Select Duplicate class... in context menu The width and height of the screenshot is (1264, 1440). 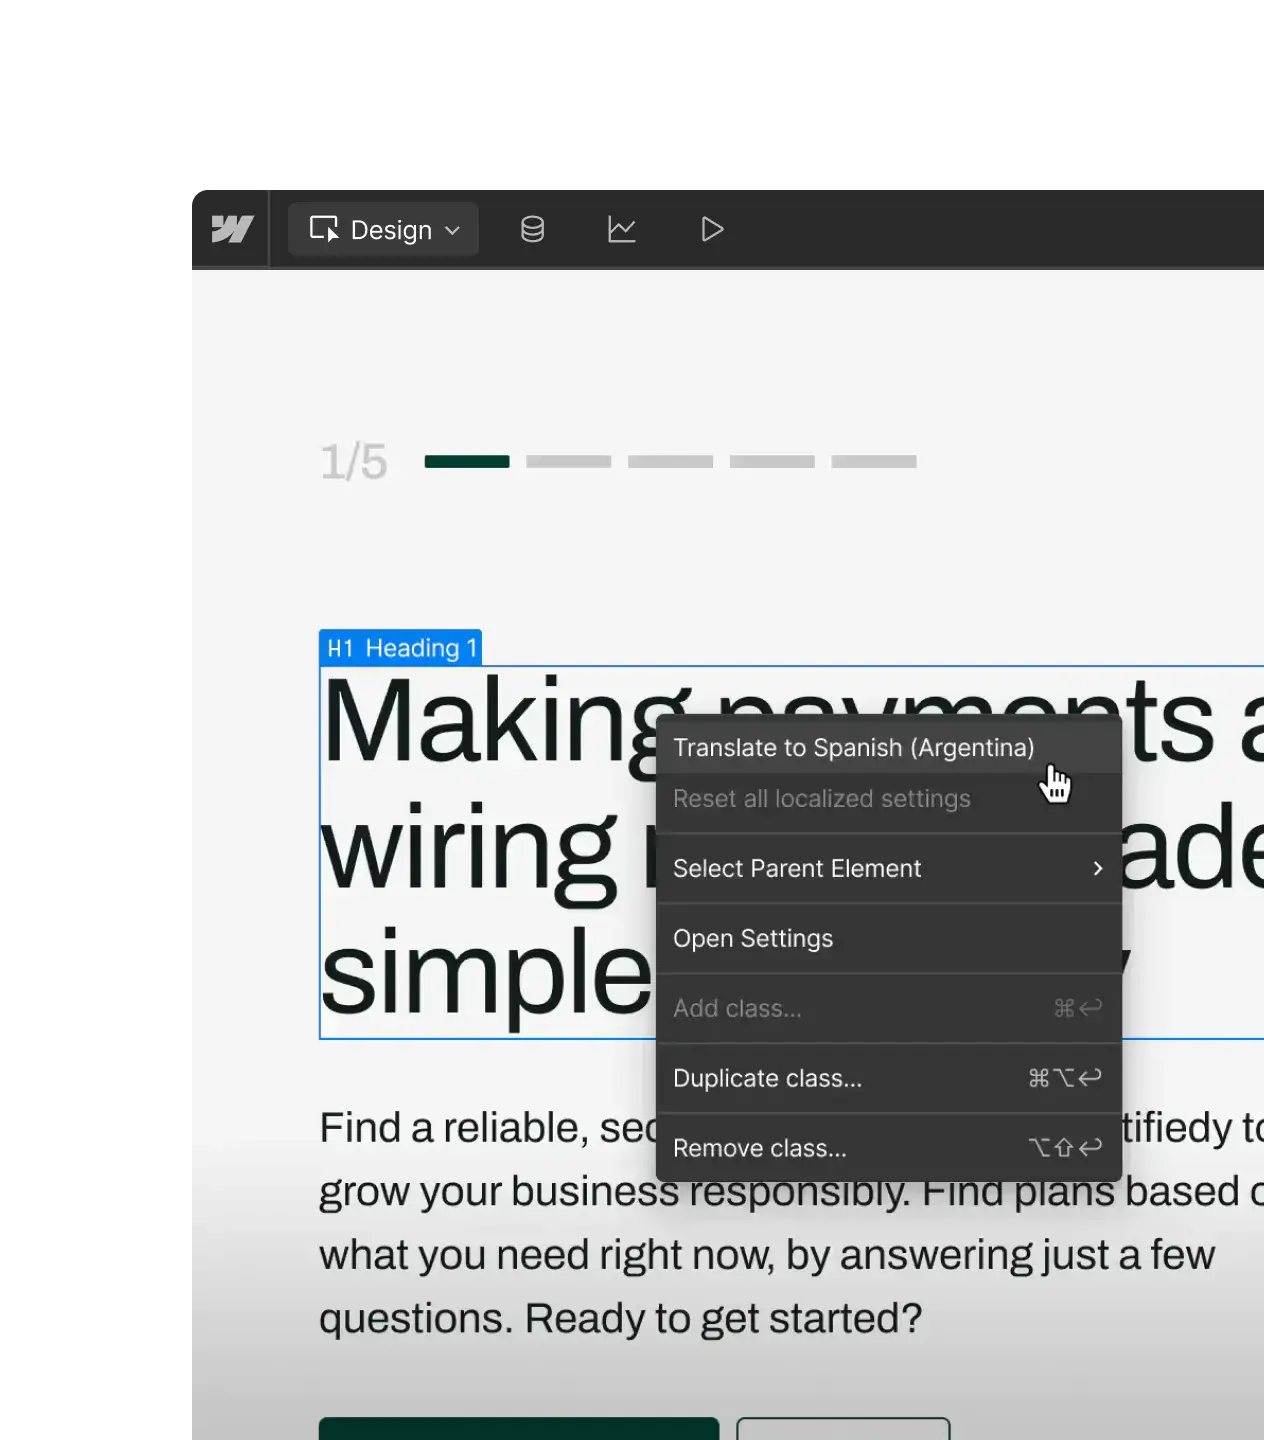[x=767, y=1078]
